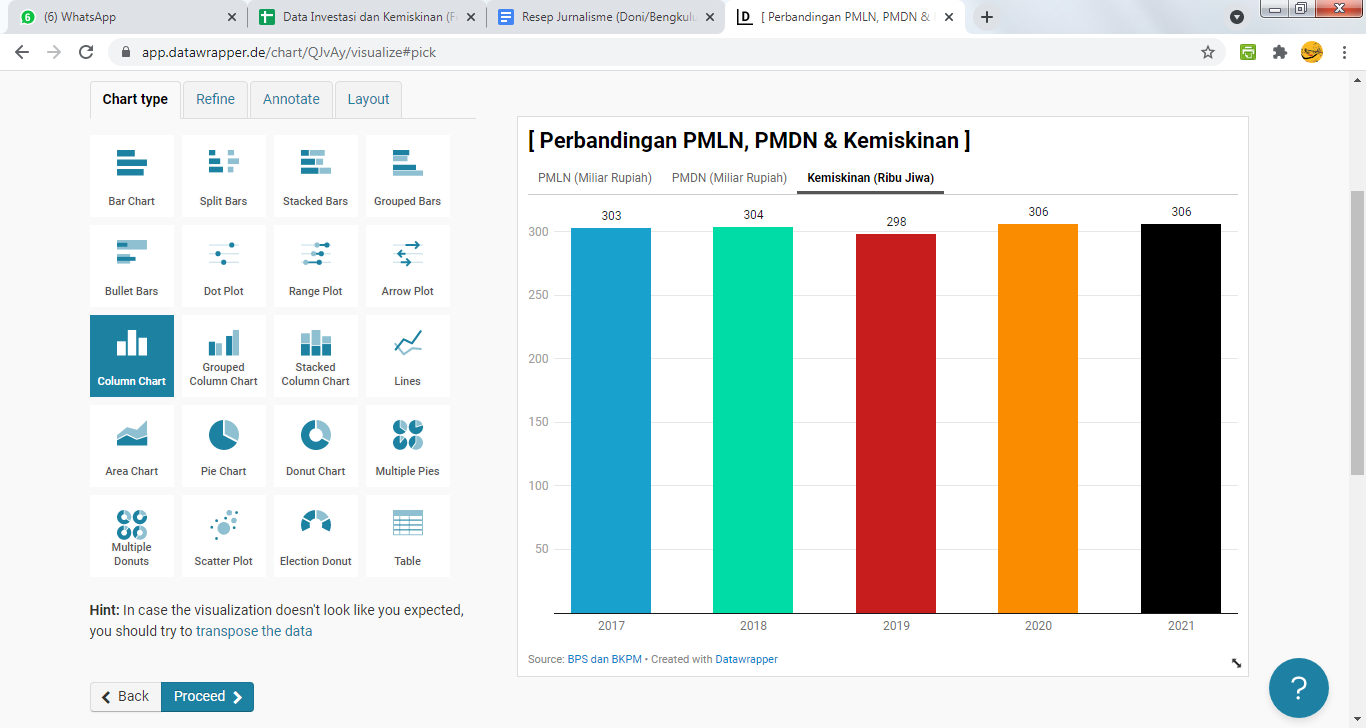Choose the Split Bars chart icon
The height and width of the screenshot is (728, 1366).
(223, 176)
